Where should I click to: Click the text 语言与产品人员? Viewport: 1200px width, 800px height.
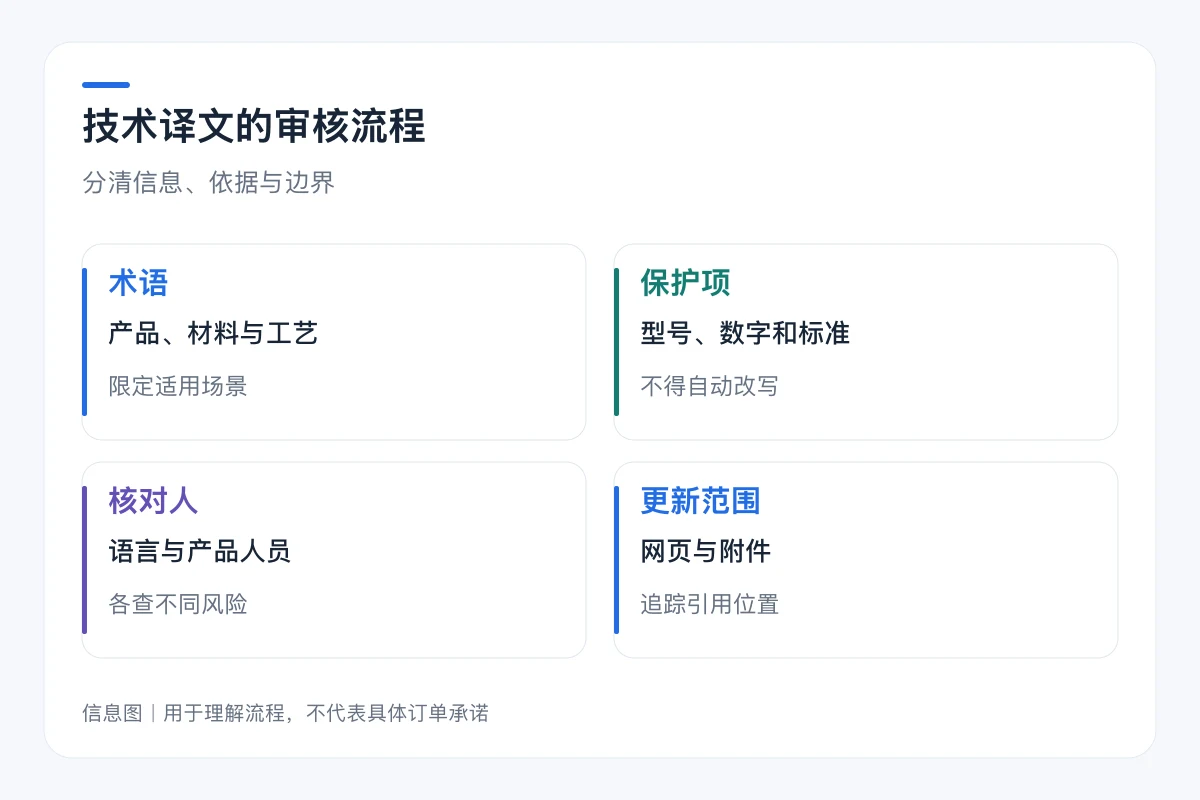coord(199,551)
